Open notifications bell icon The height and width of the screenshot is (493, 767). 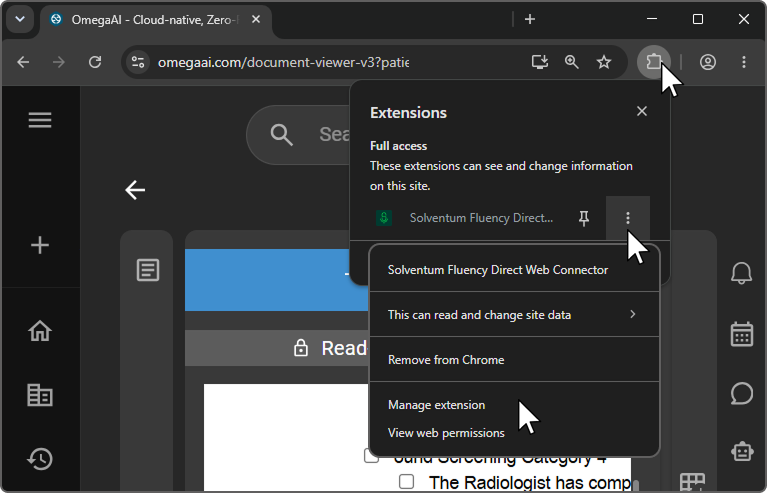click(742, 273)
